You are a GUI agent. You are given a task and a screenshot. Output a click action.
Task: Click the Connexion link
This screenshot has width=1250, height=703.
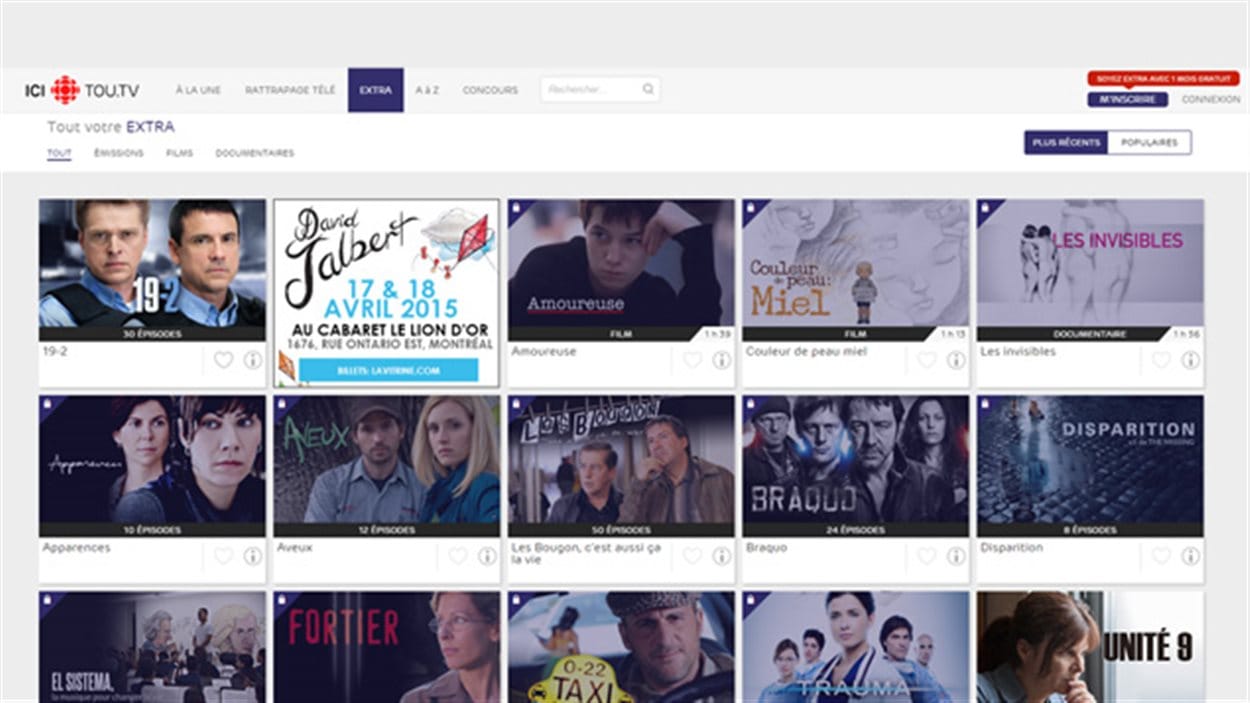click(x=1210, y=100)
